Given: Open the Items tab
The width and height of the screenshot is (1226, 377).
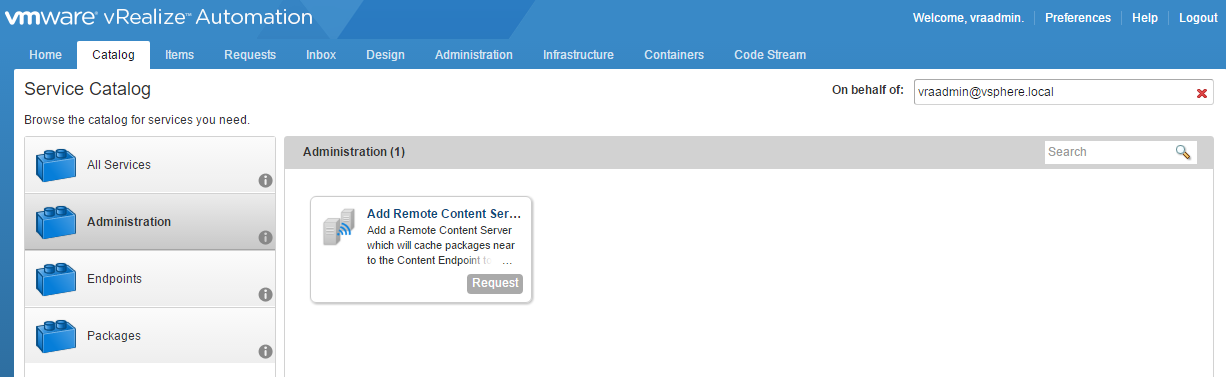Looking at the screenshot, I should click(180, 55).
